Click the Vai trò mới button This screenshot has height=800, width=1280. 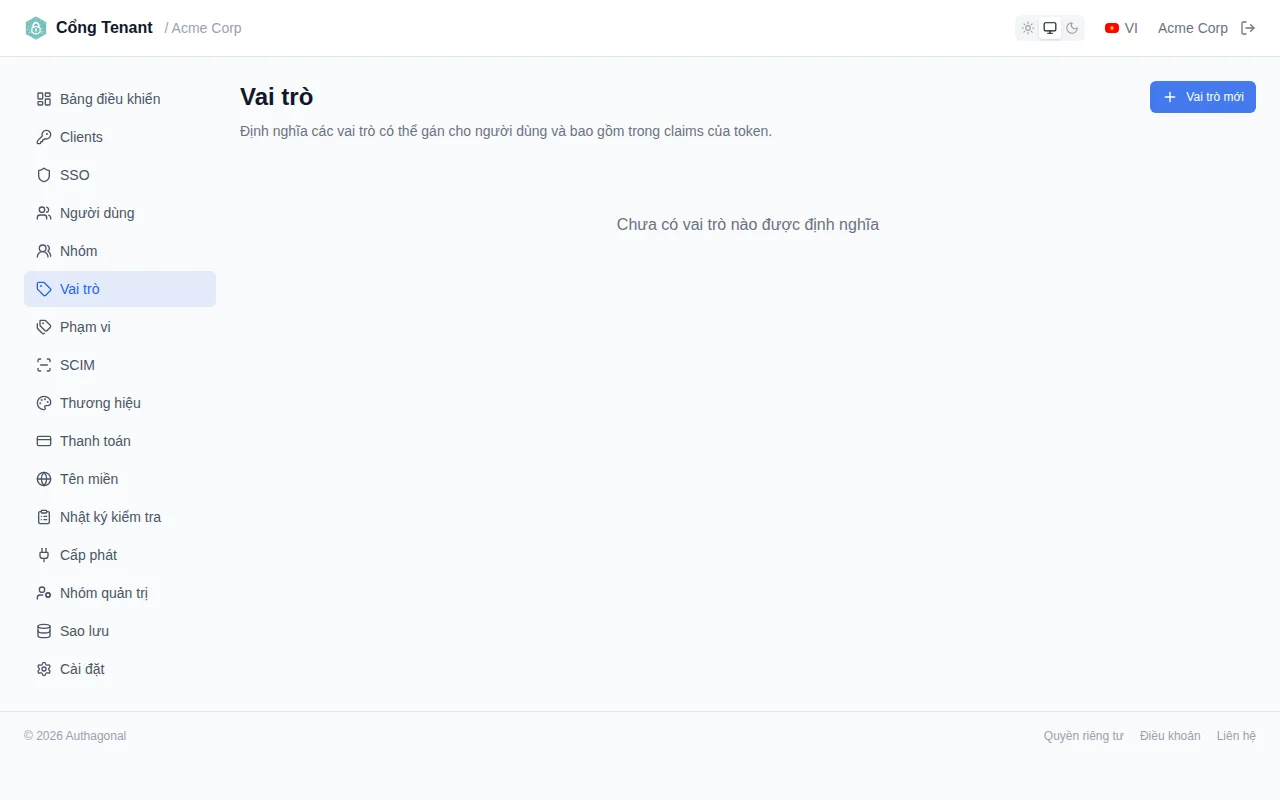pos(1203,97)
